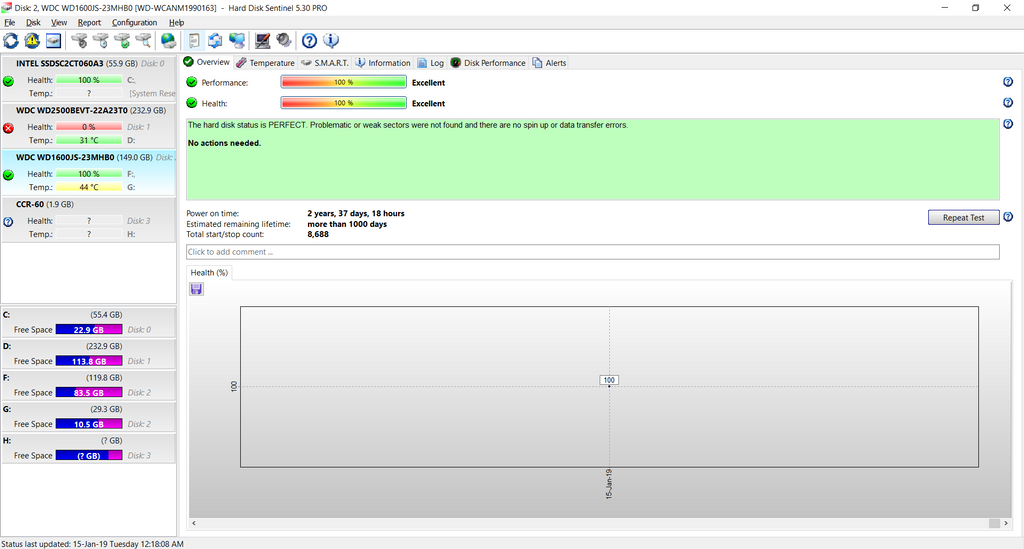Click the Performance 100 % progress bar
The width and height of the screenshot is (1024, 549).
[x=344, y=82]
